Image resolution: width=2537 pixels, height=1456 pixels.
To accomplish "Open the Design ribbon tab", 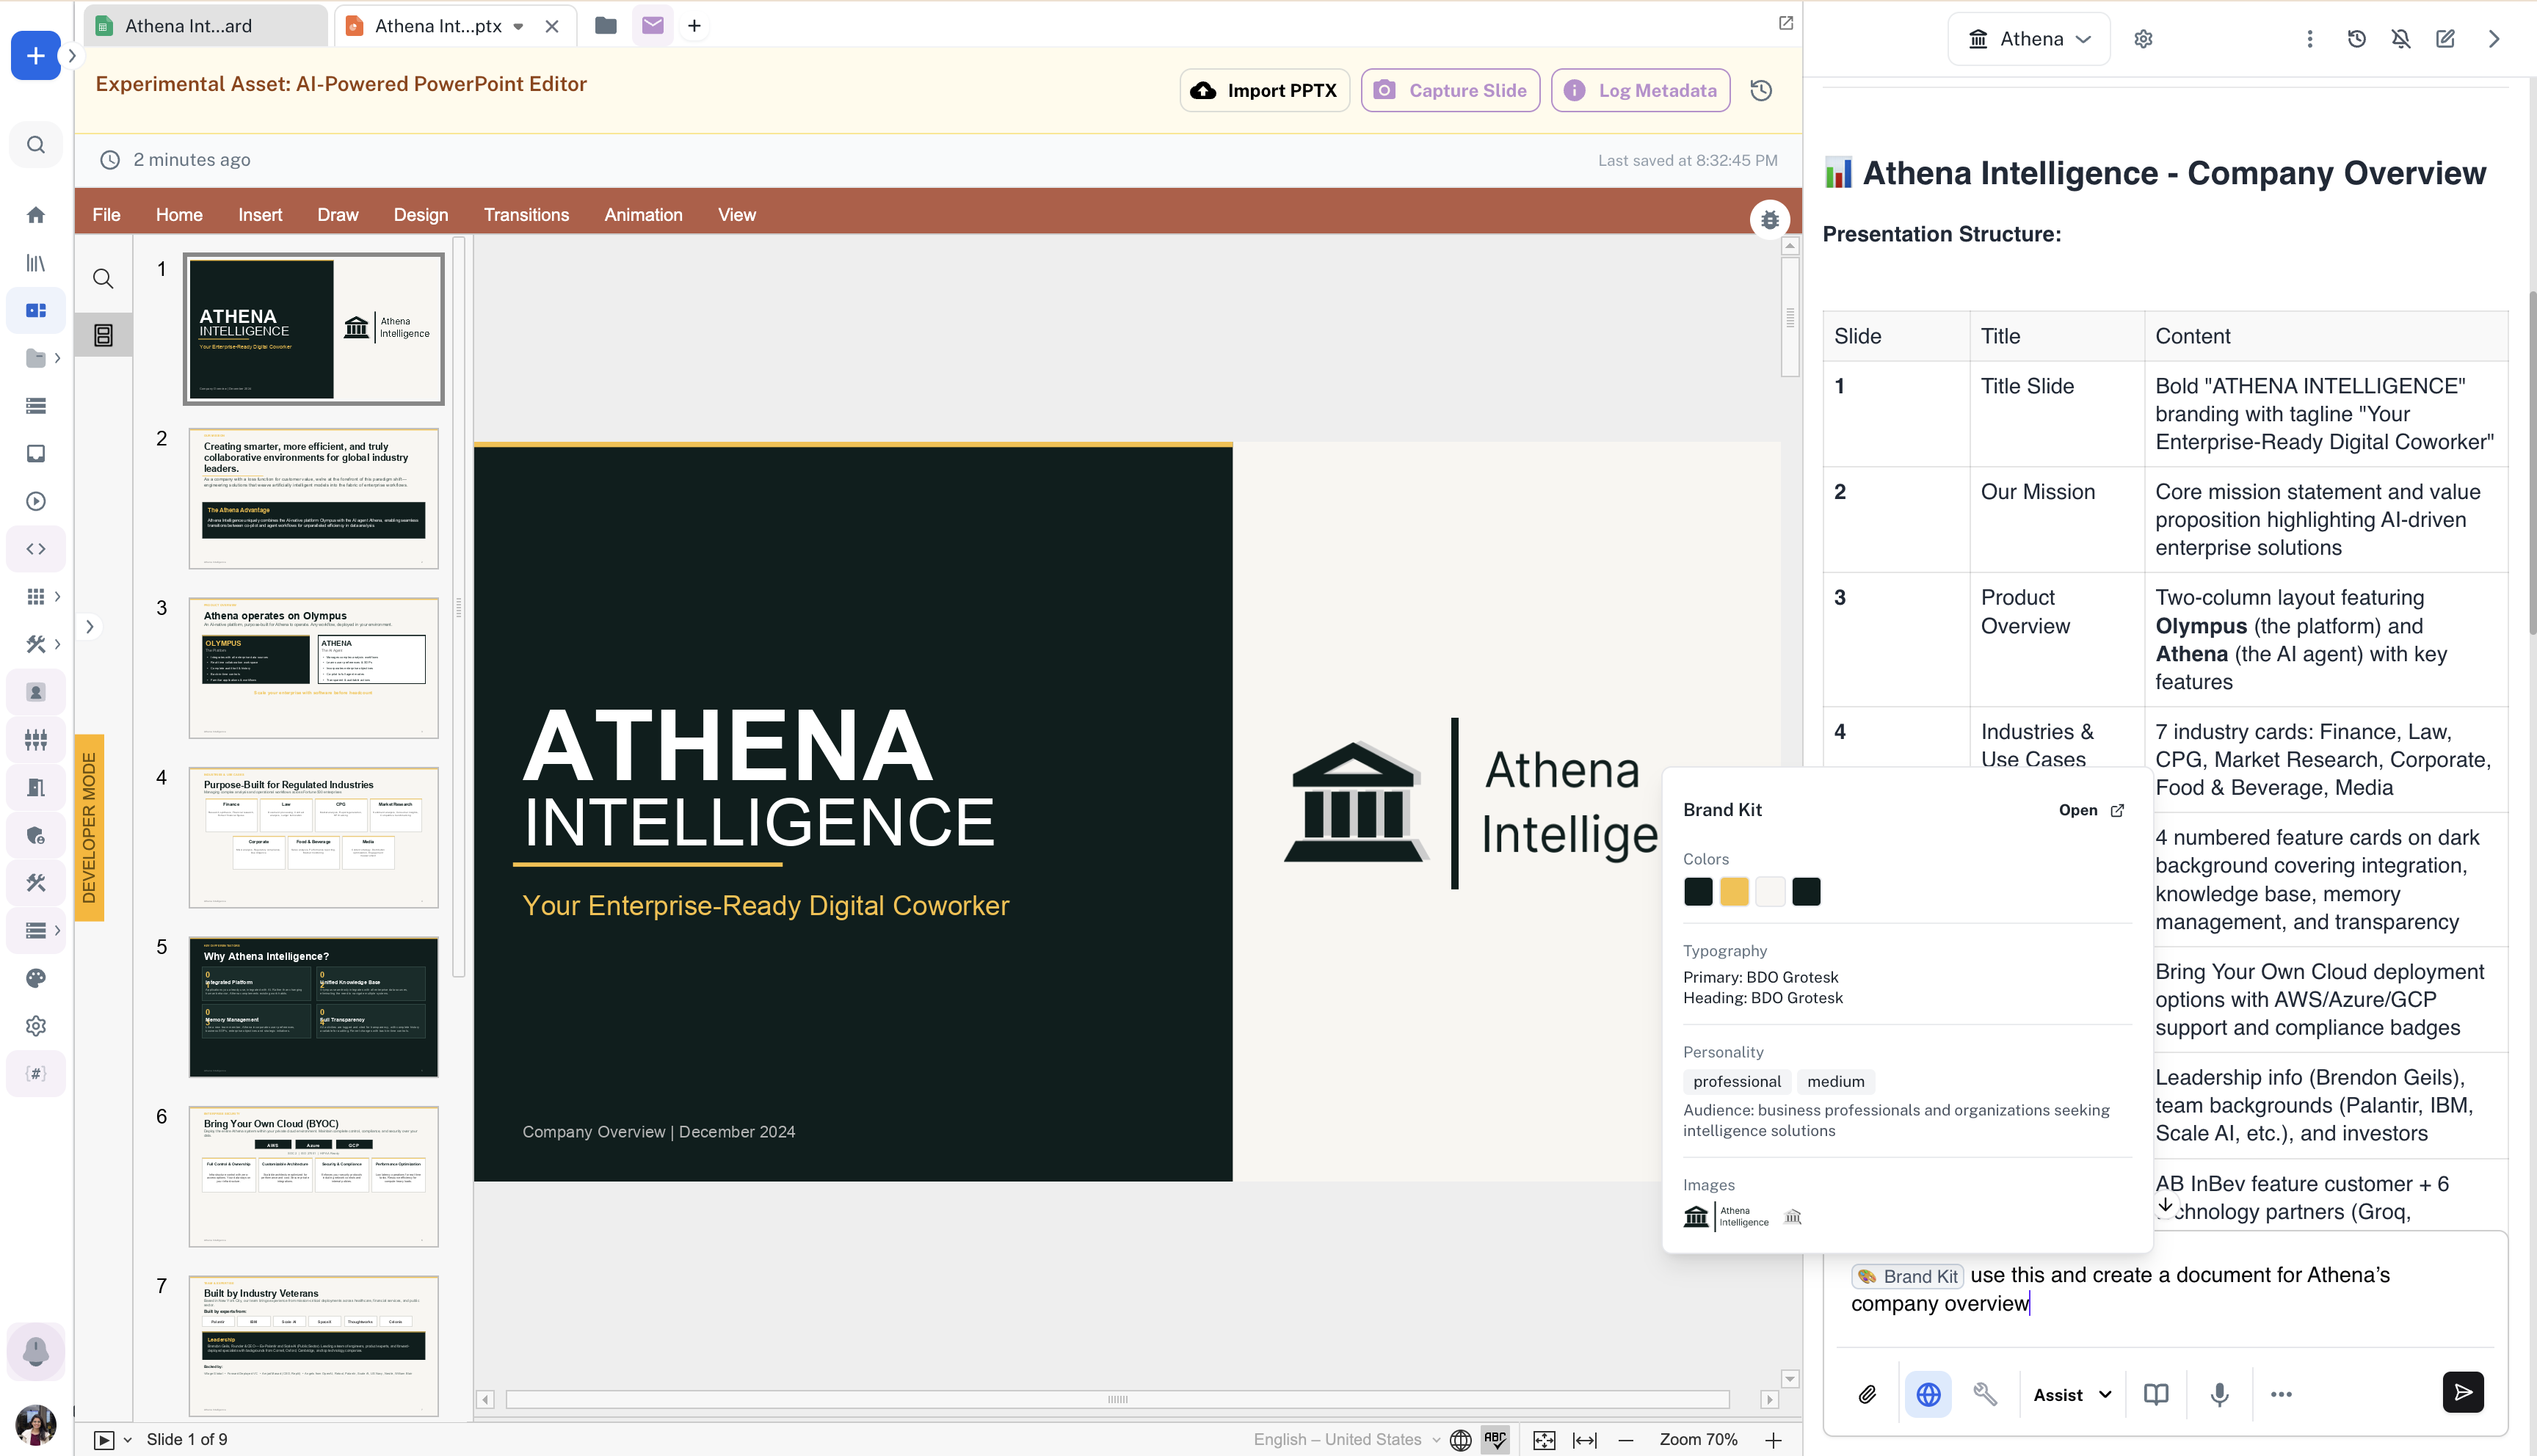I will point(420,215).
